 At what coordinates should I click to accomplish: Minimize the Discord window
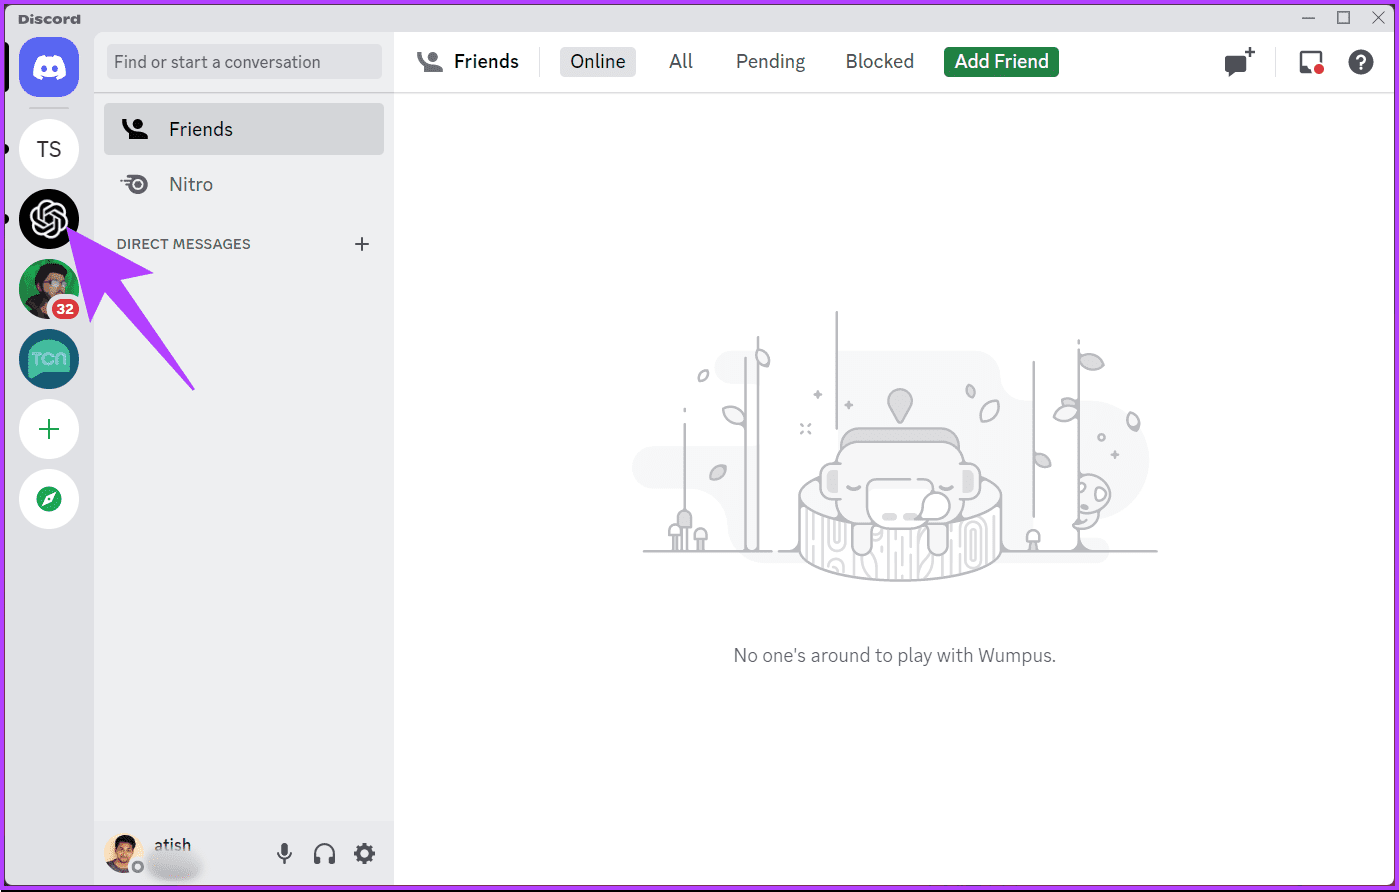(x=1309, y=18)
